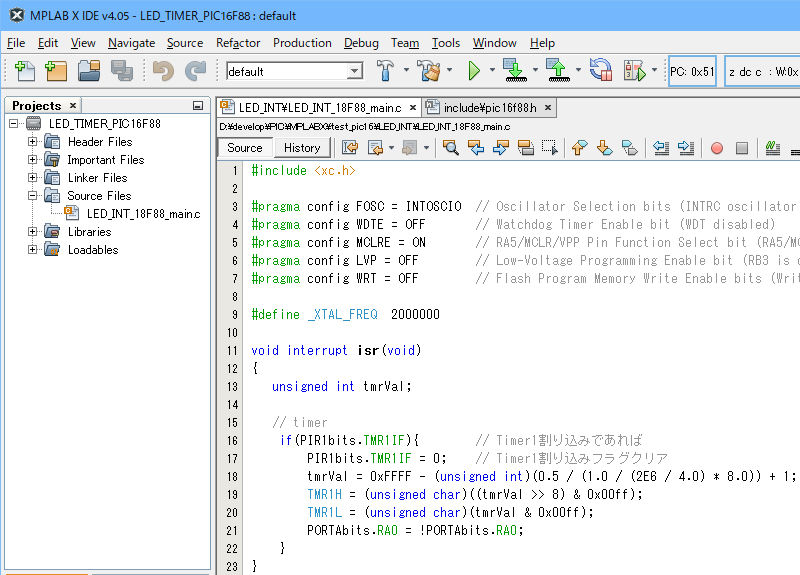Click editor Last Edit icon
The height and width of the screenshot is (575, 800).
click(x=349, y=148)
